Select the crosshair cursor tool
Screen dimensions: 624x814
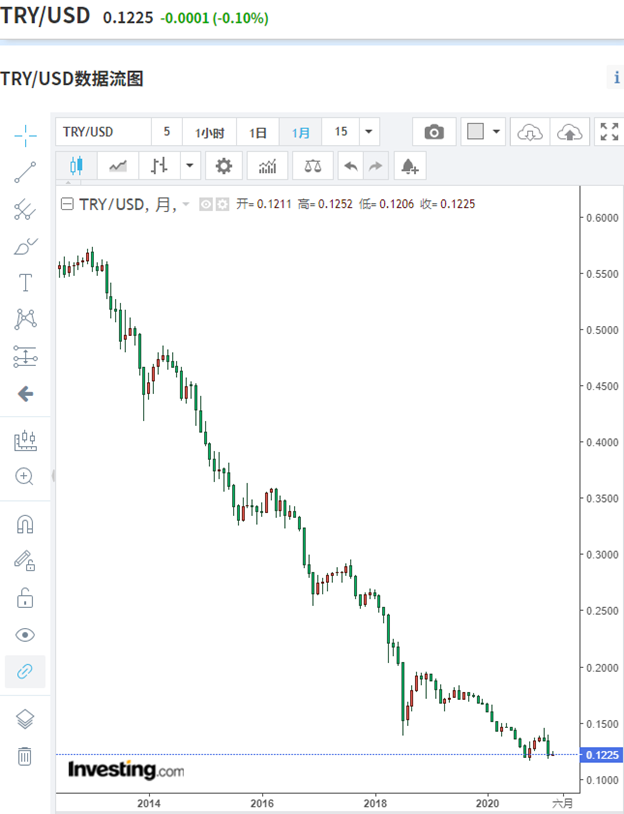25,134
